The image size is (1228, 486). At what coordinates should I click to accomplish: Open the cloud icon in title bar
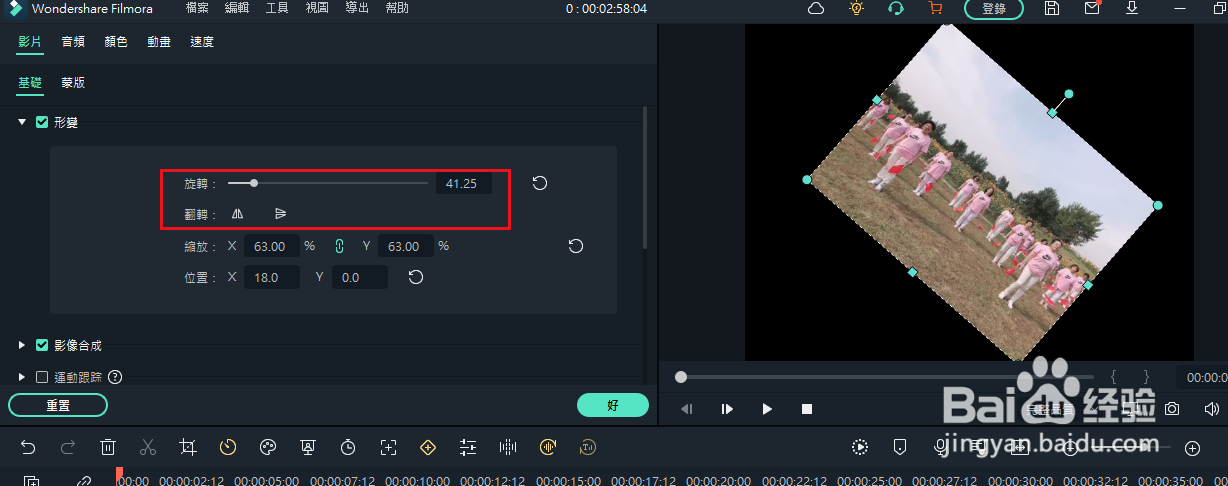click(816, 8)
